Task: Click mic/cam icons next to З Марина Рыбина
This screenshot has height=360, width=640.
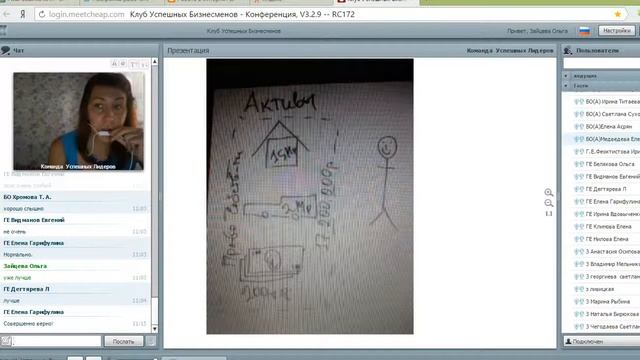Action: click(579, 302)
